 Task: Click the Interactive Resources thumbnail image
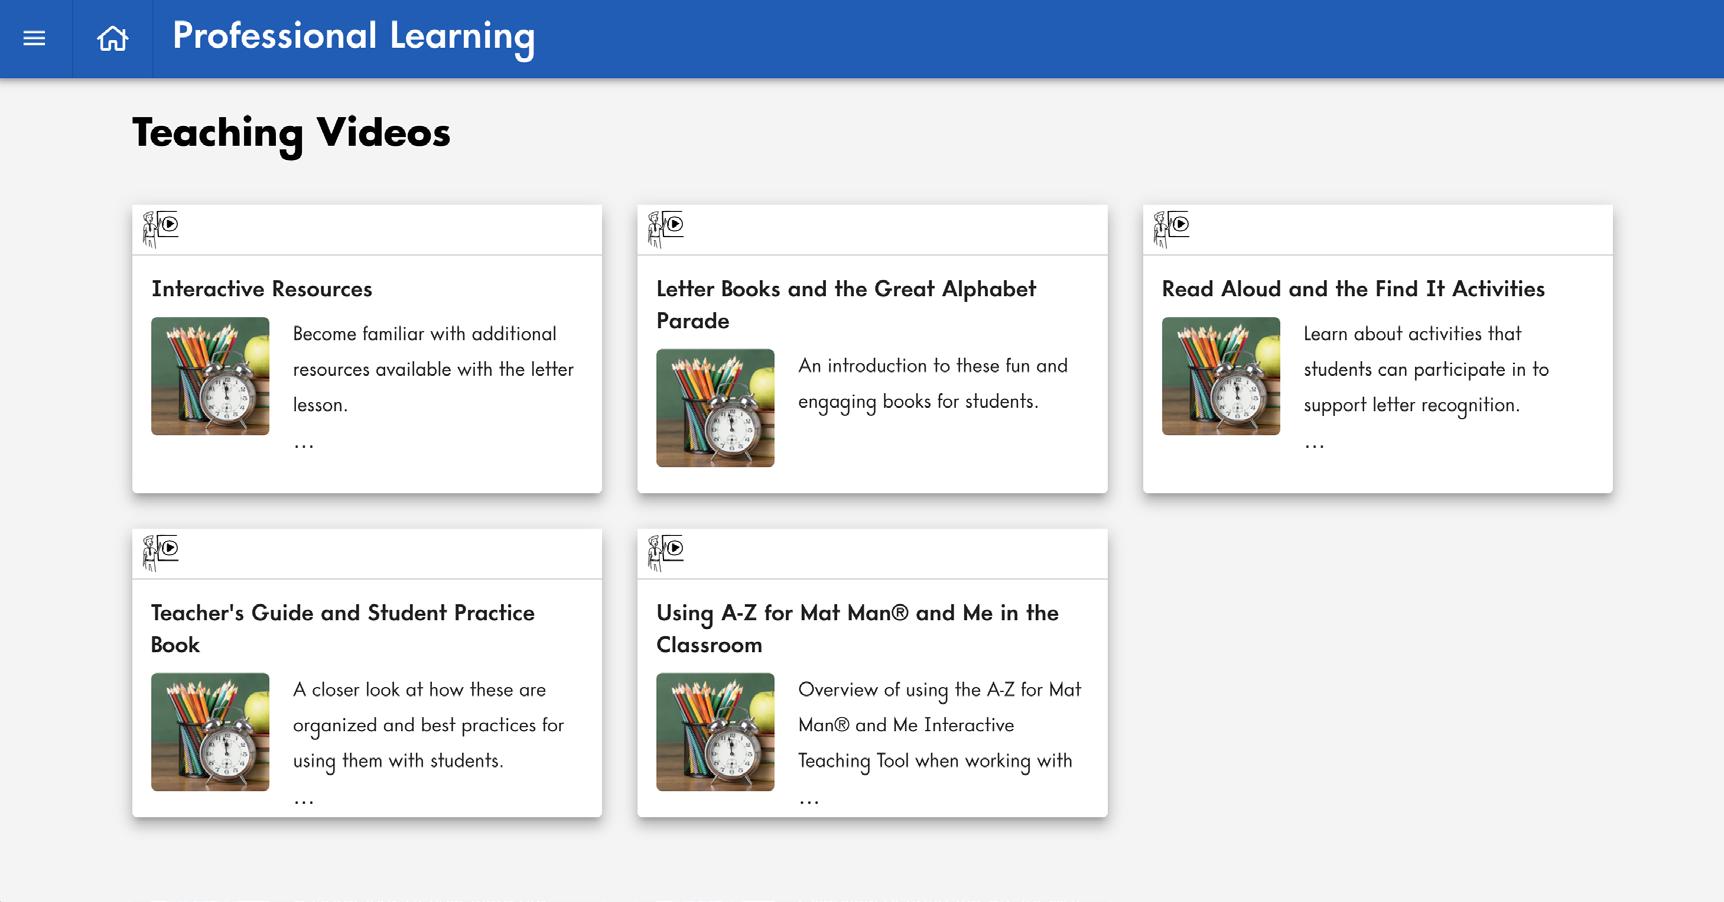[x=210, y=376]
